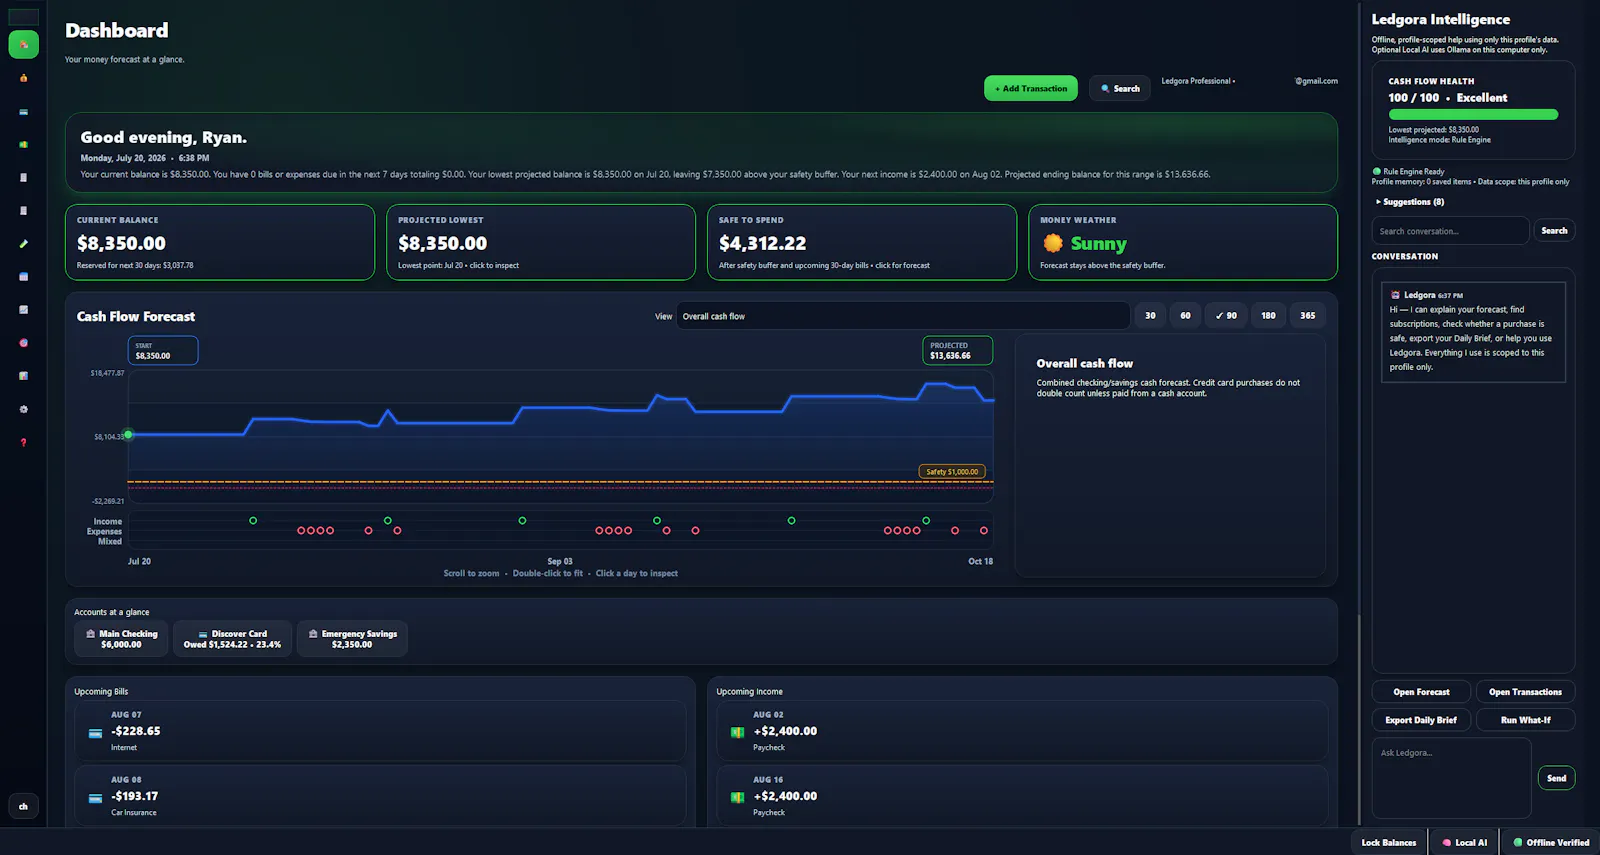Image resolution: width=1600 pixels, height=855 pixels.
Task: Select the 30-day forecast range
Action: (x=1150, y=316)
